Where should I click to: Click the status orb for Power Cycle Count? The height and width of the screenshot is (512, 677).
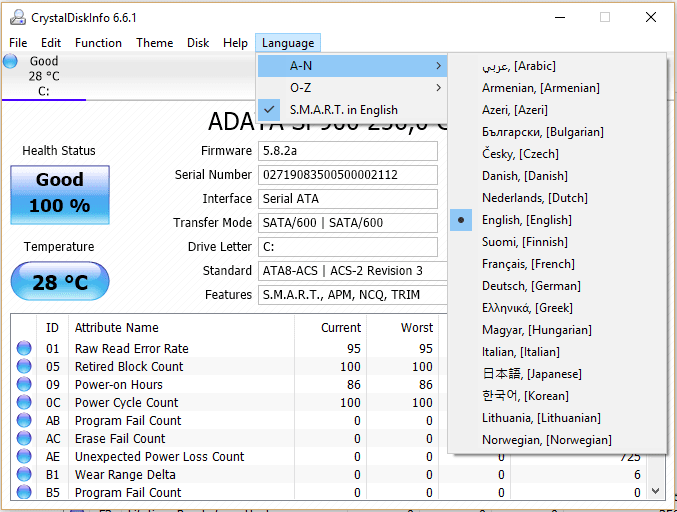24,402
